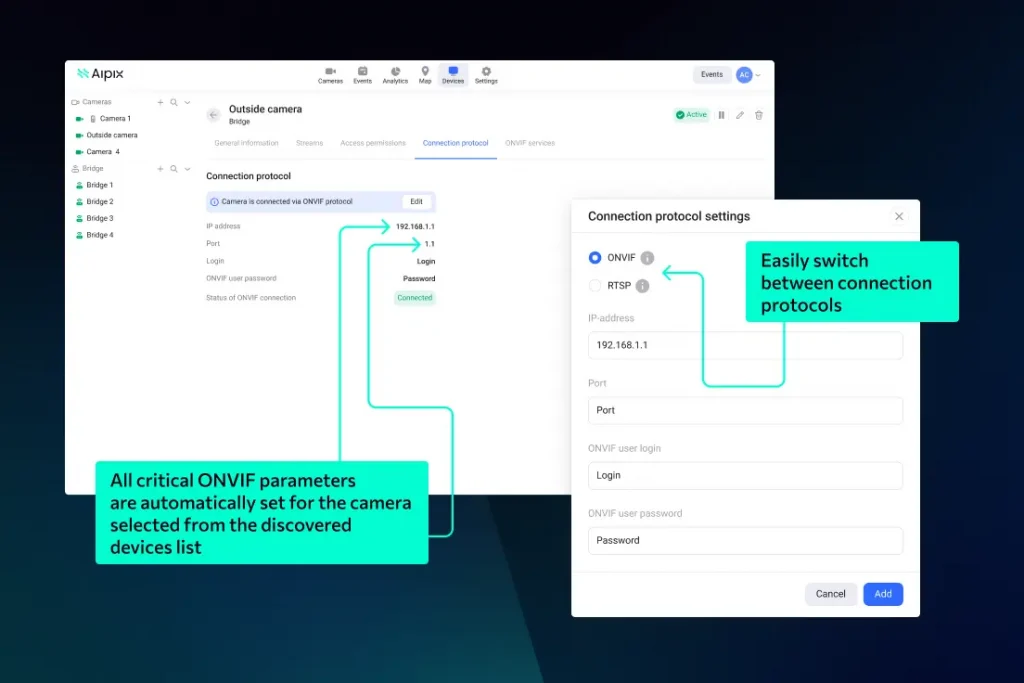This screenshot has width=1024, height=683.
Task: Select the RTSP protocol radio button
Action: point(596,286)
